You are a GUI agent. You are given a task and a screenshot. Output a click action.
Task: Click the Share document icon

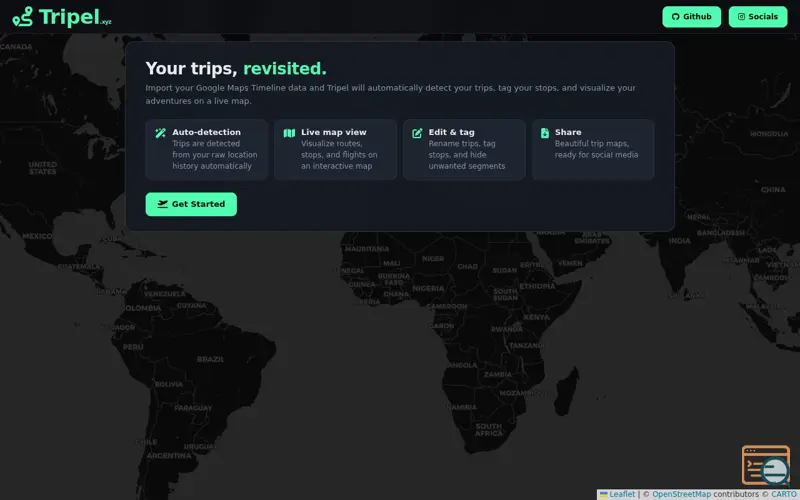click(545, 133)
